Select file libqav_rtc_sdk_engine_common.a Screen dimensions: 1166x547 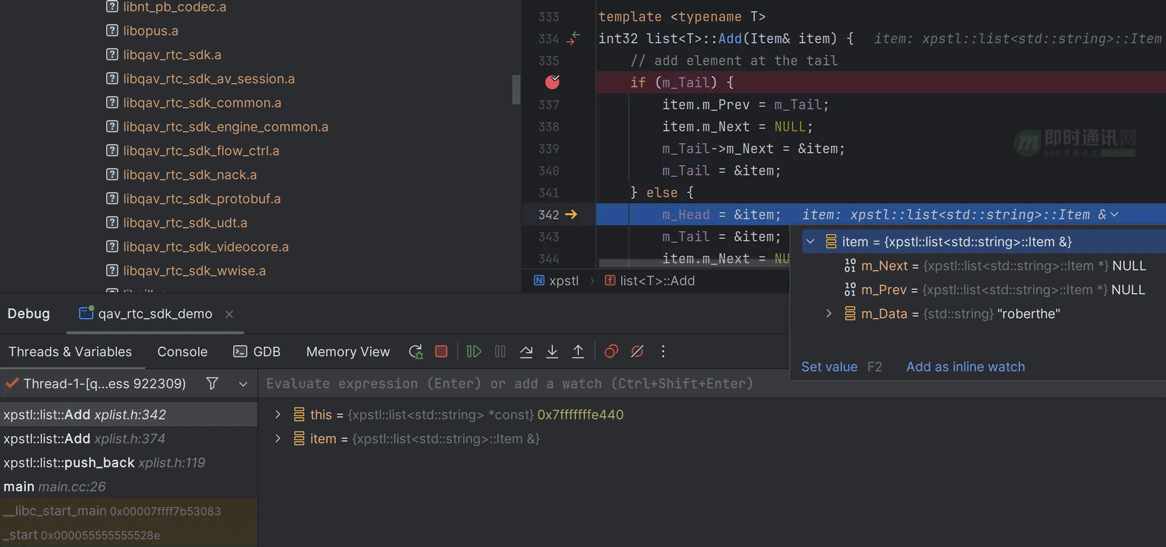pos(225,127)
